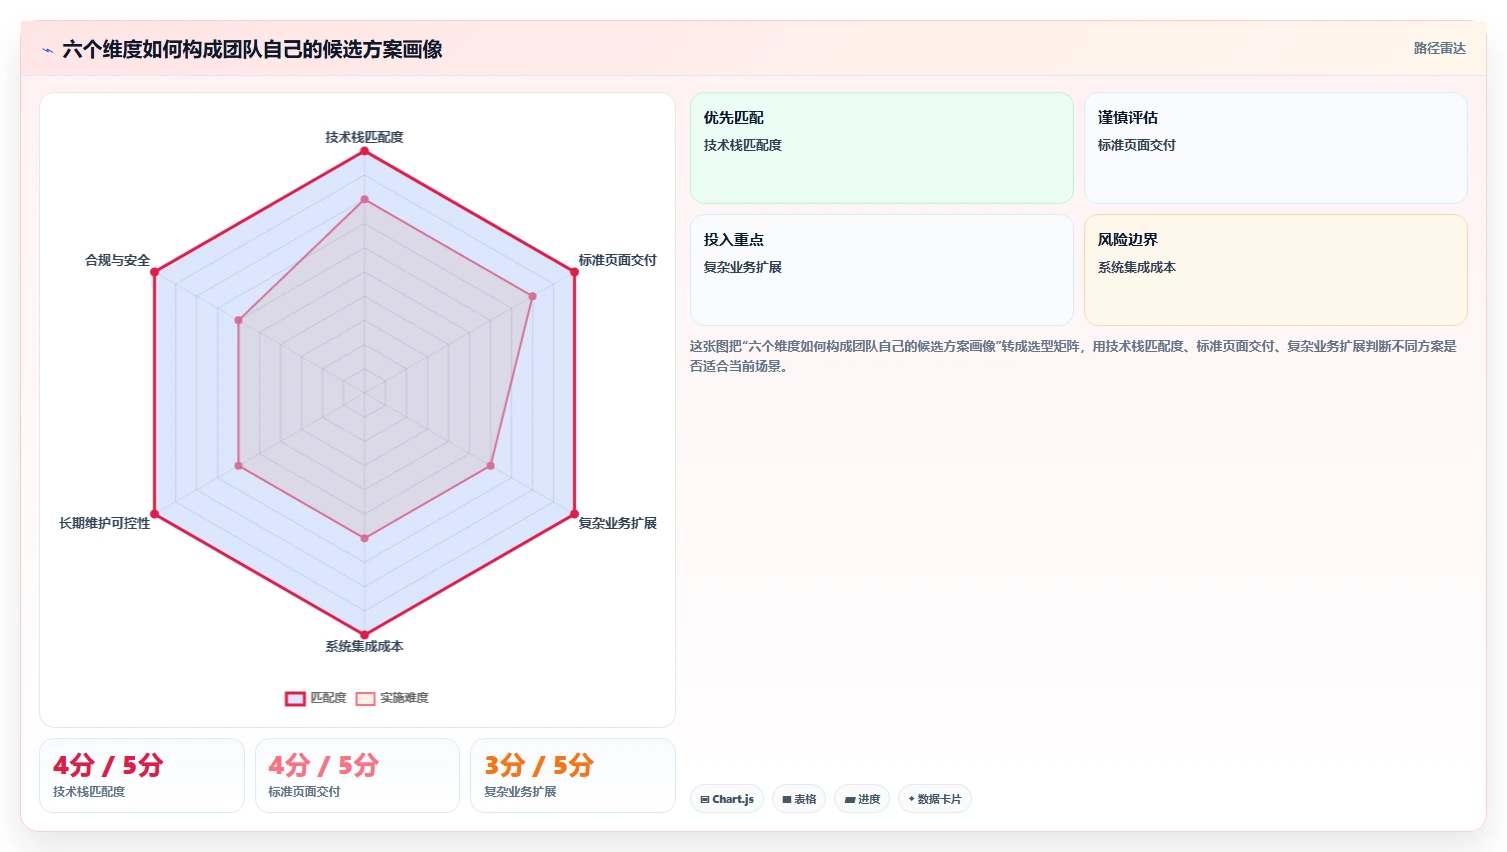Click outer data point at 技术栈匹配度 vertex
Screen dimensions: 1507x852
click(364, 151)
